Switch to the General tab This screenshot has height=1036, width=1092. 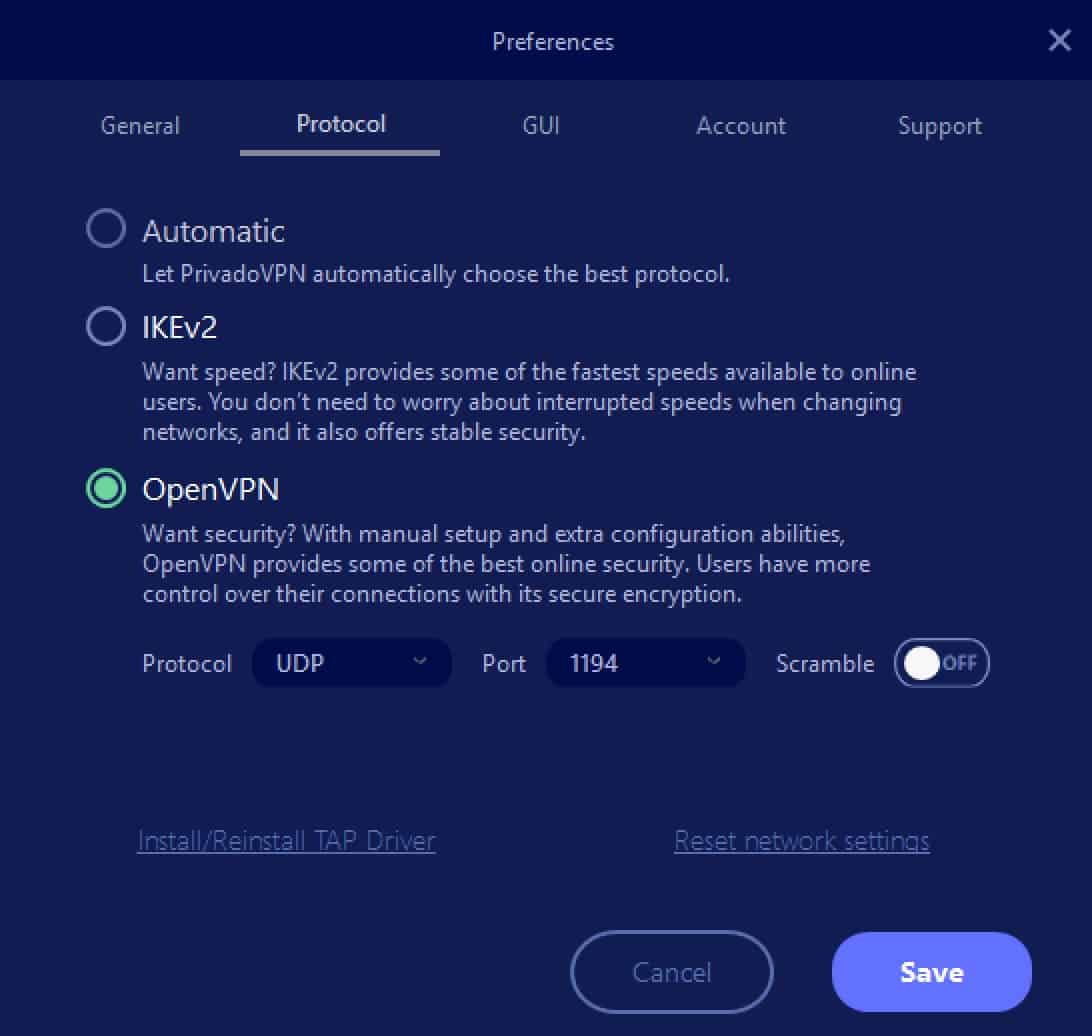[x=140, y=126]
